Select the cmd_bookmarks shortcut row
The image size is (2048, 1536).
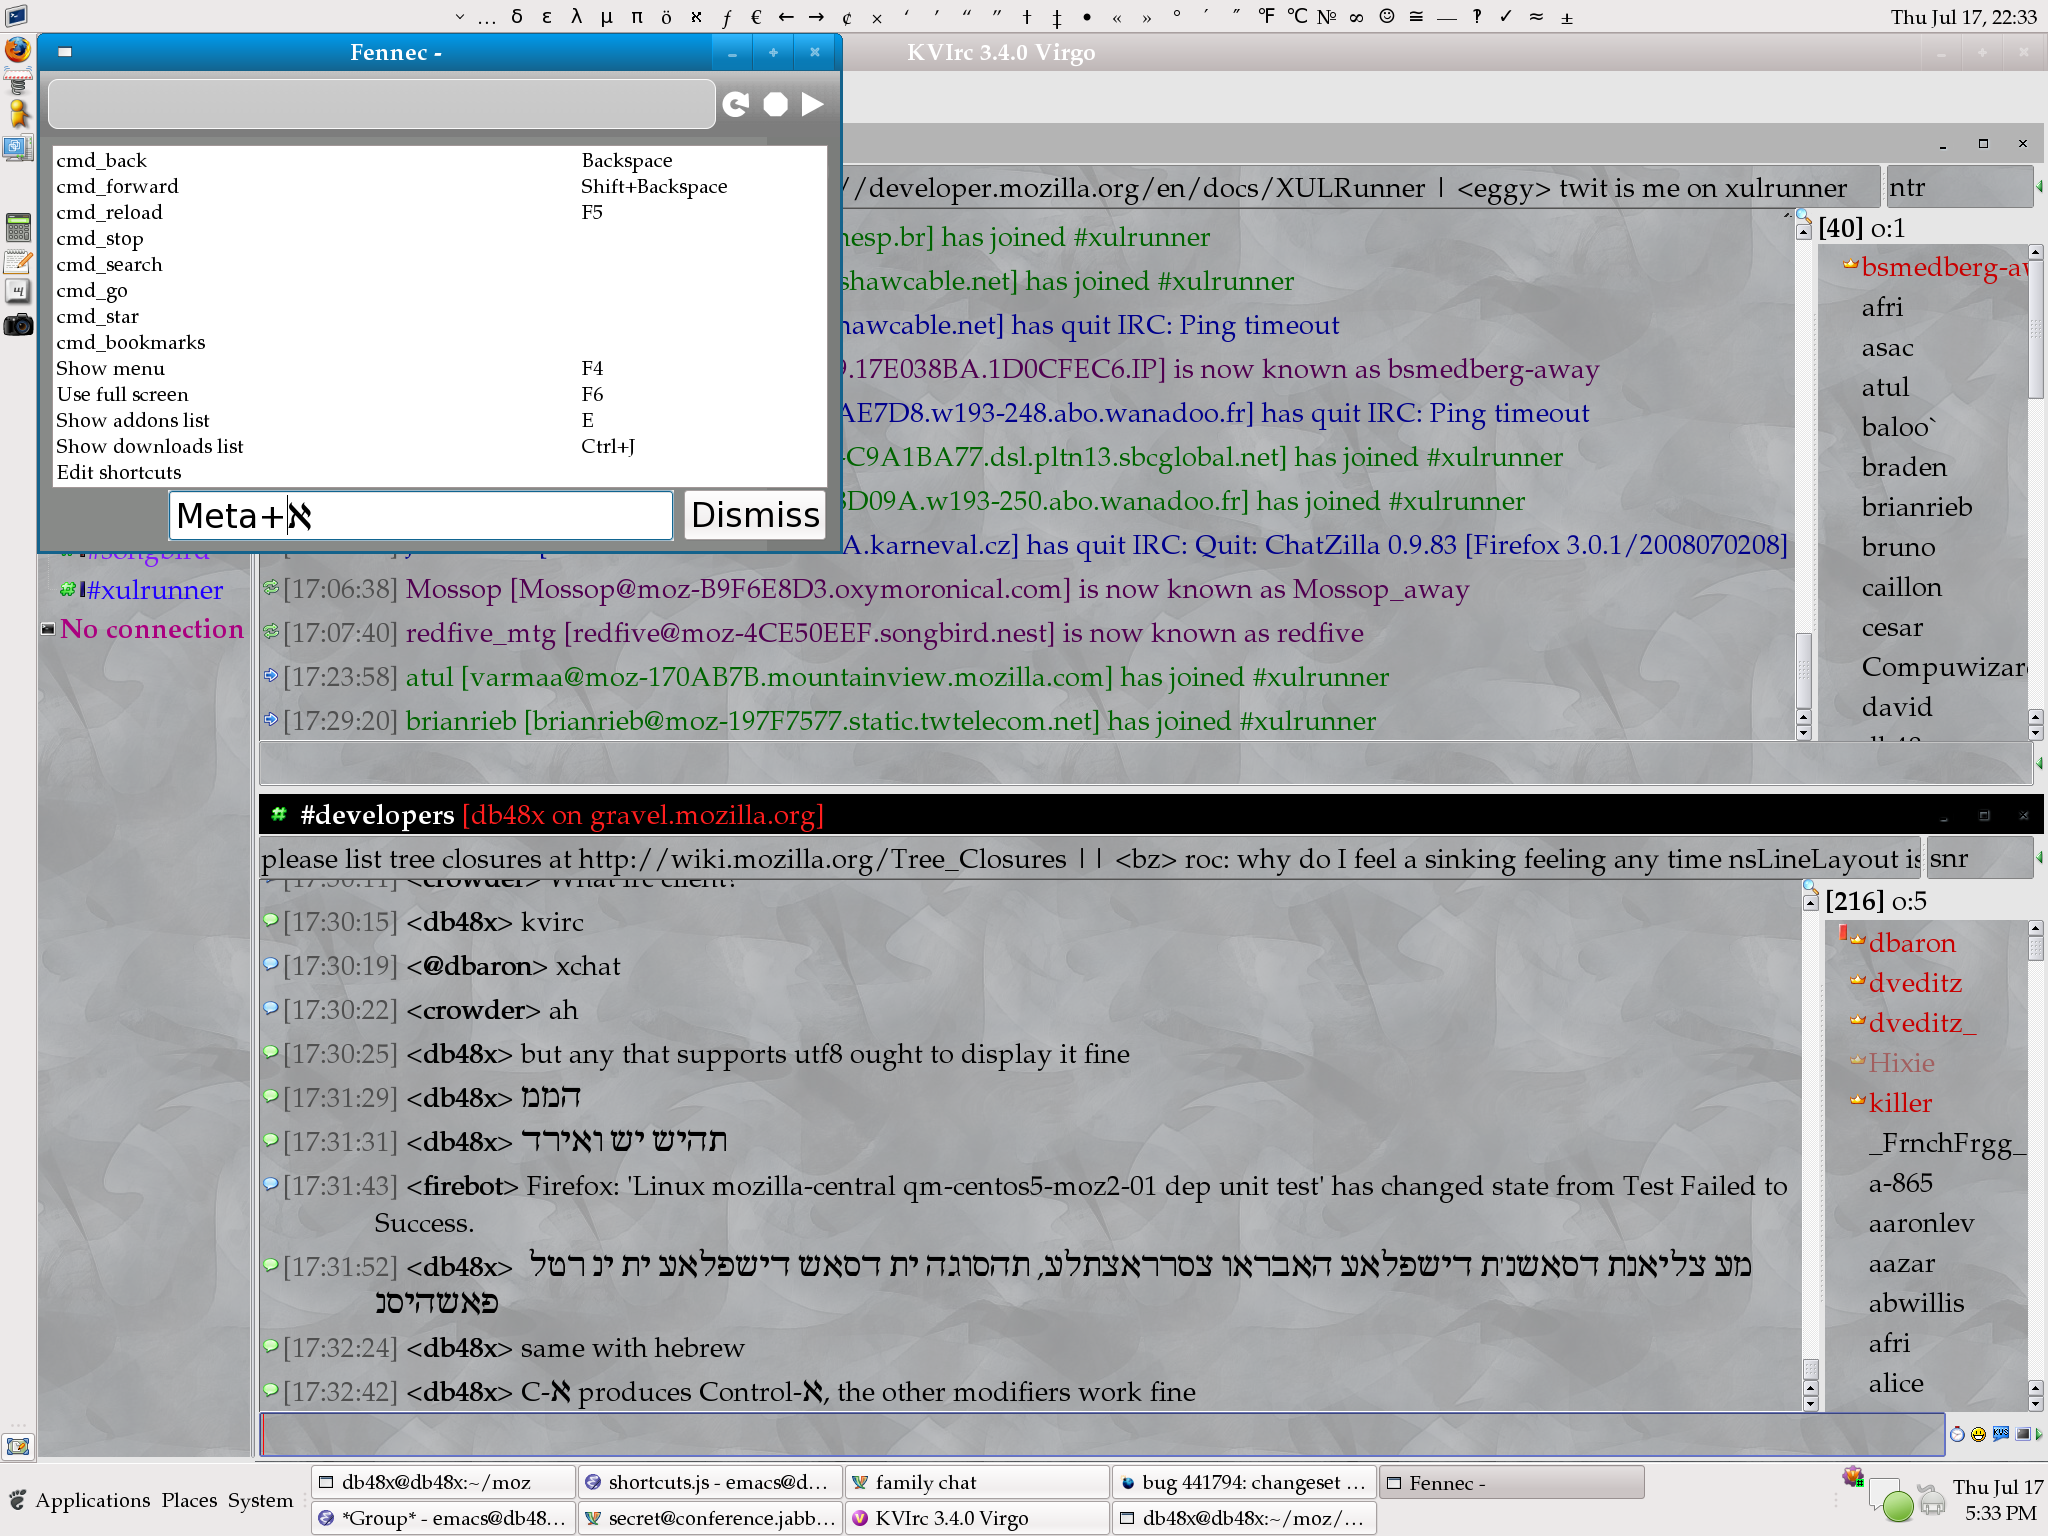(x=440, y=342)
